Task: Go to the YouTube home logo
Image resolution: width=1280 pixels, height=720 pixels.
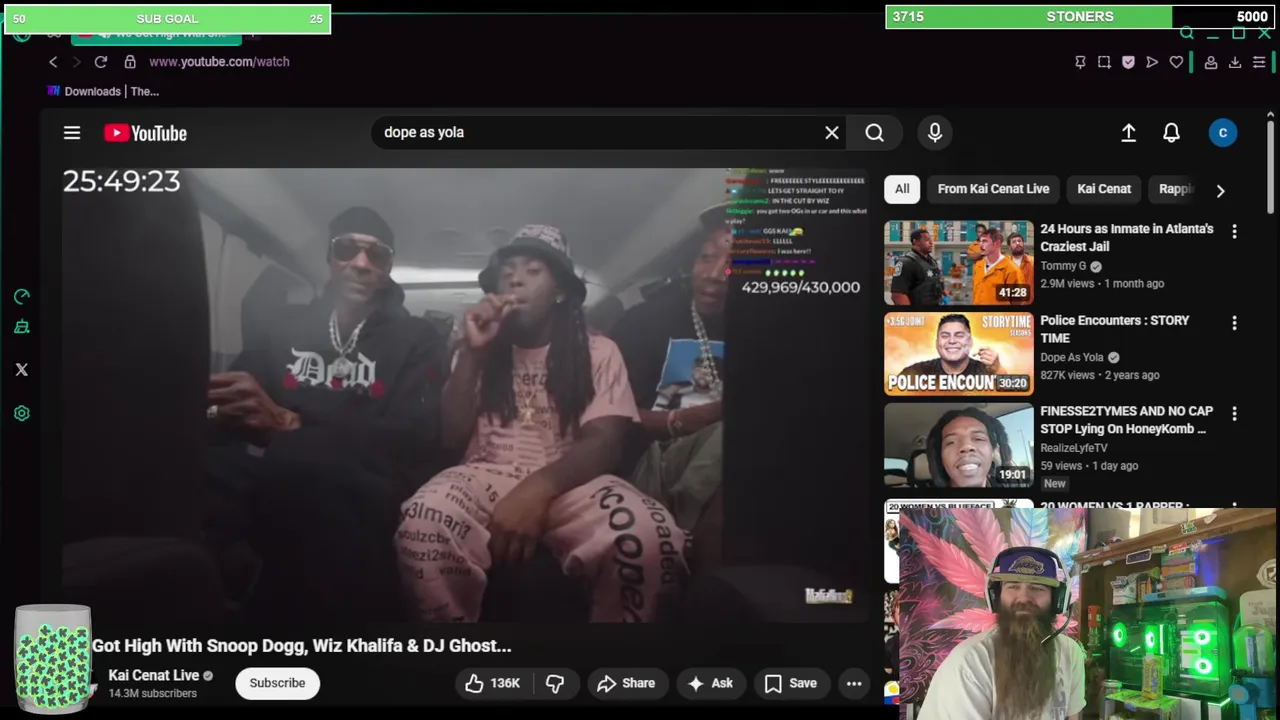Action: (x=145, y=133)
